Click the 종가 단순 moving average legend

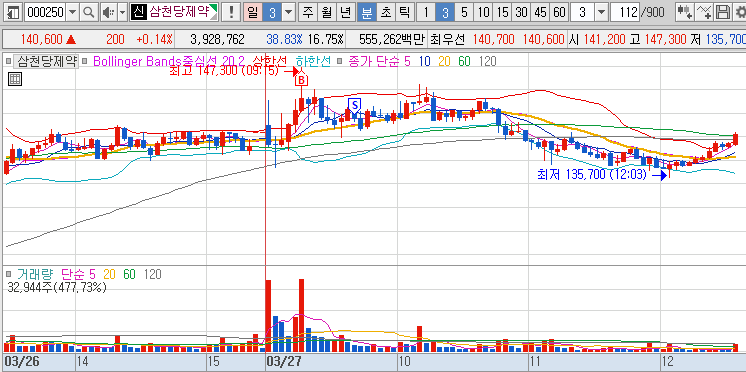point(379,61)
